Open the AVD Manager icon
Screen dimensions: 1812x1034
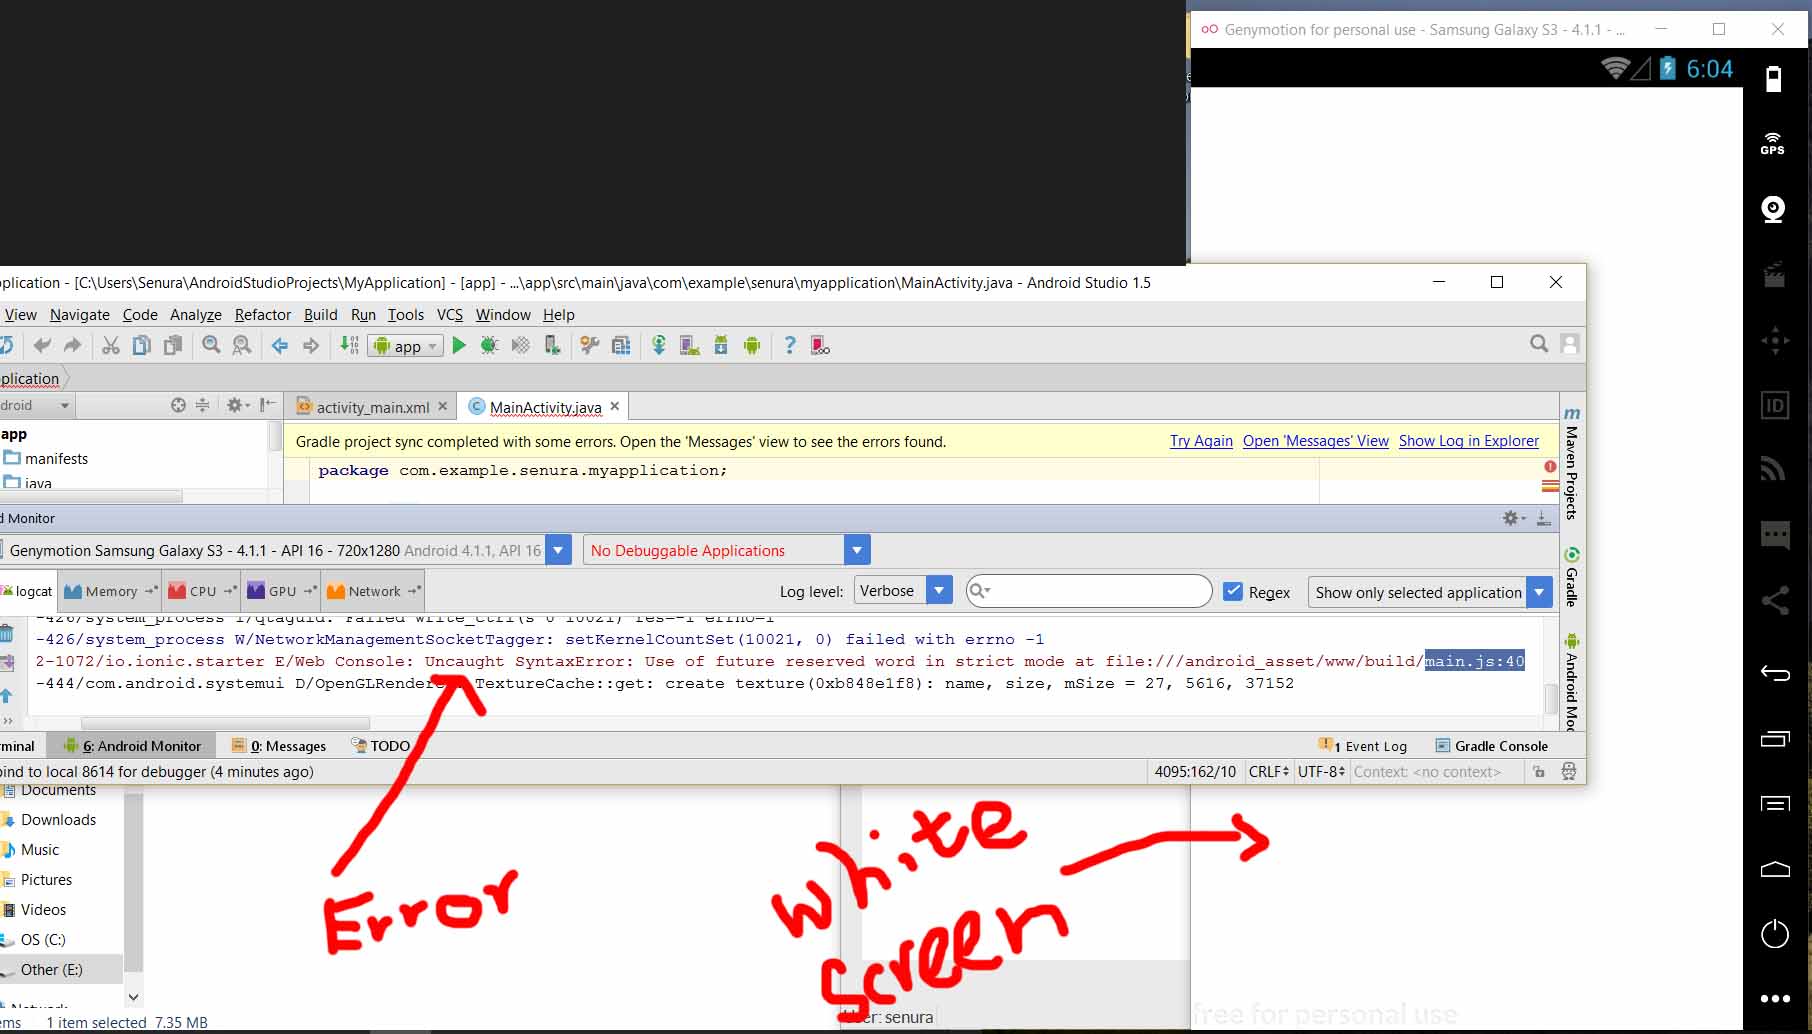coord(690,346)
